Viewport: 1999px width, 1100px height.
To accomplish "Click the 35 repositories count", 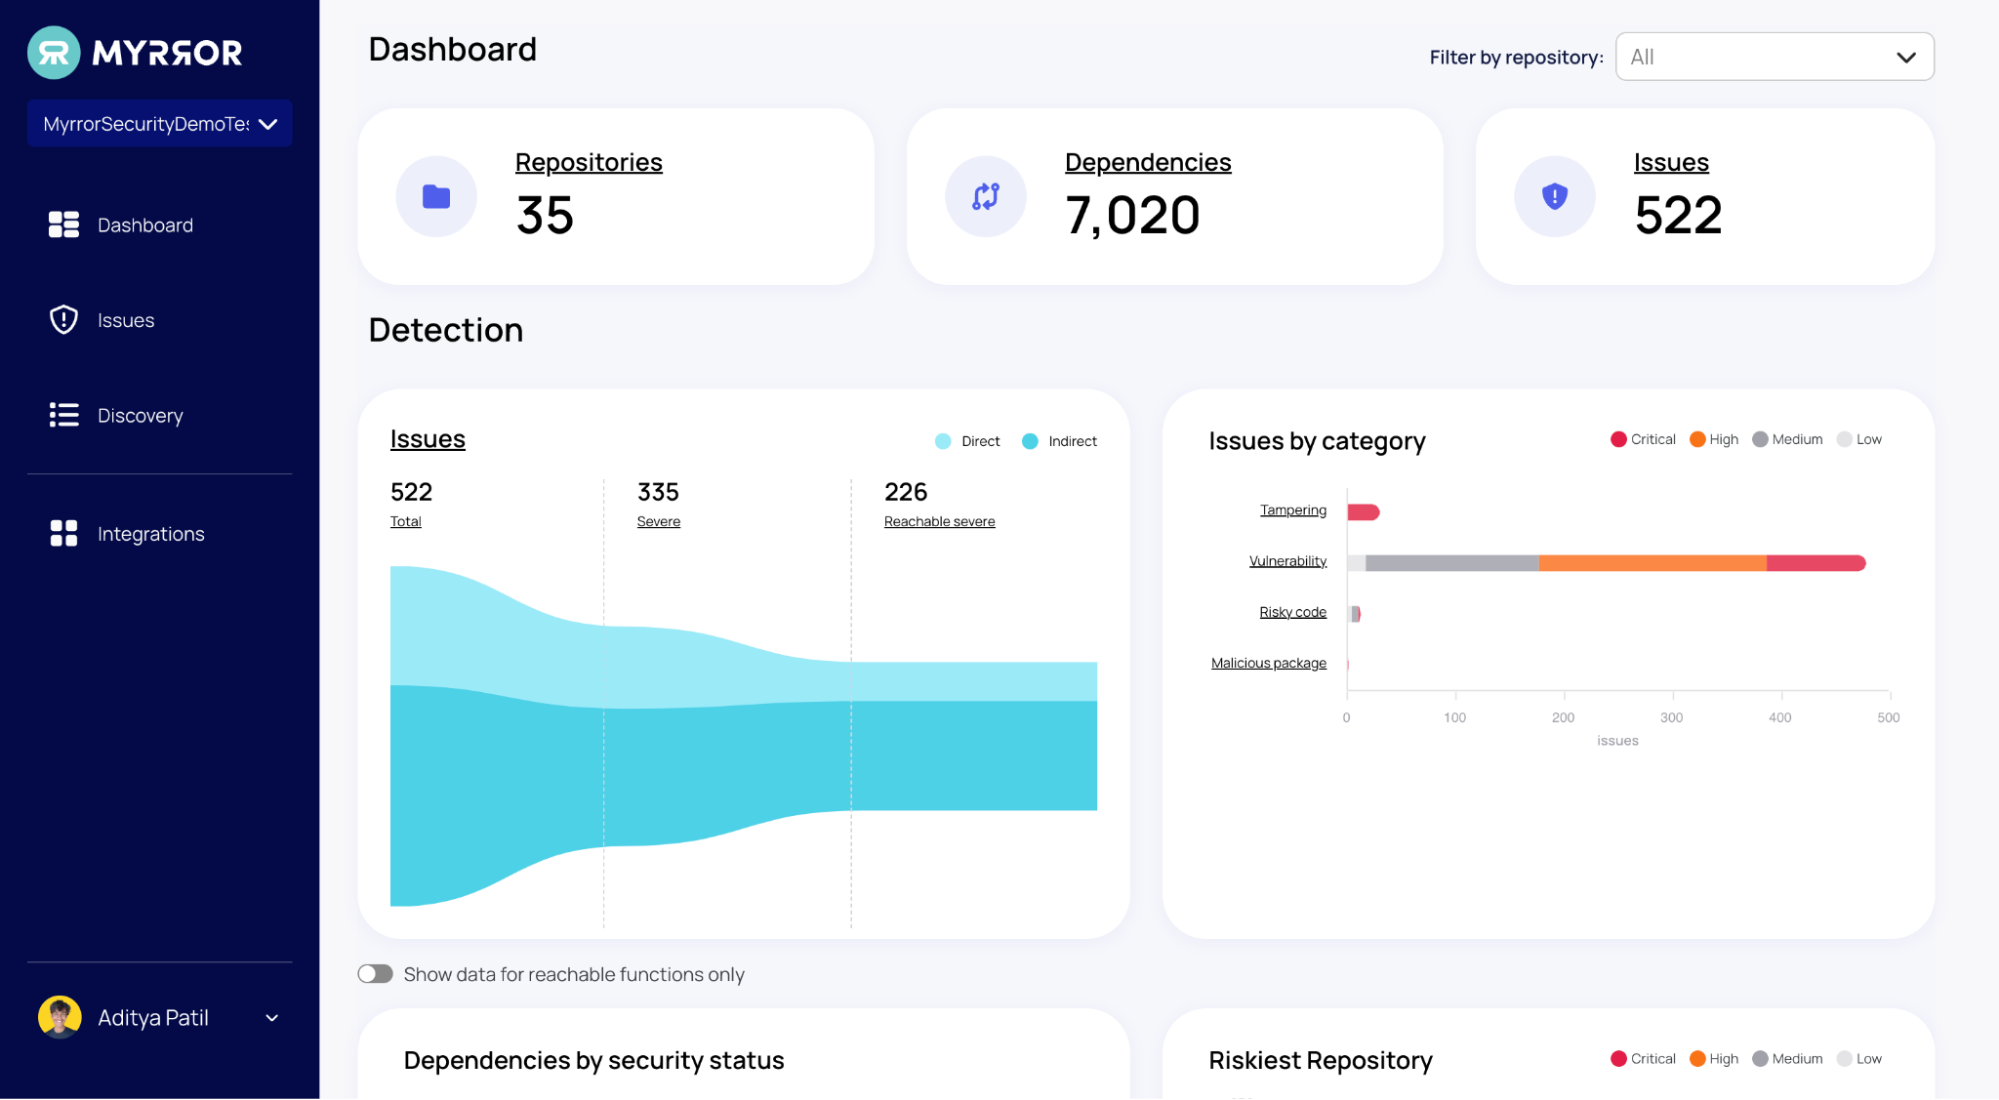I will point(545,215).
